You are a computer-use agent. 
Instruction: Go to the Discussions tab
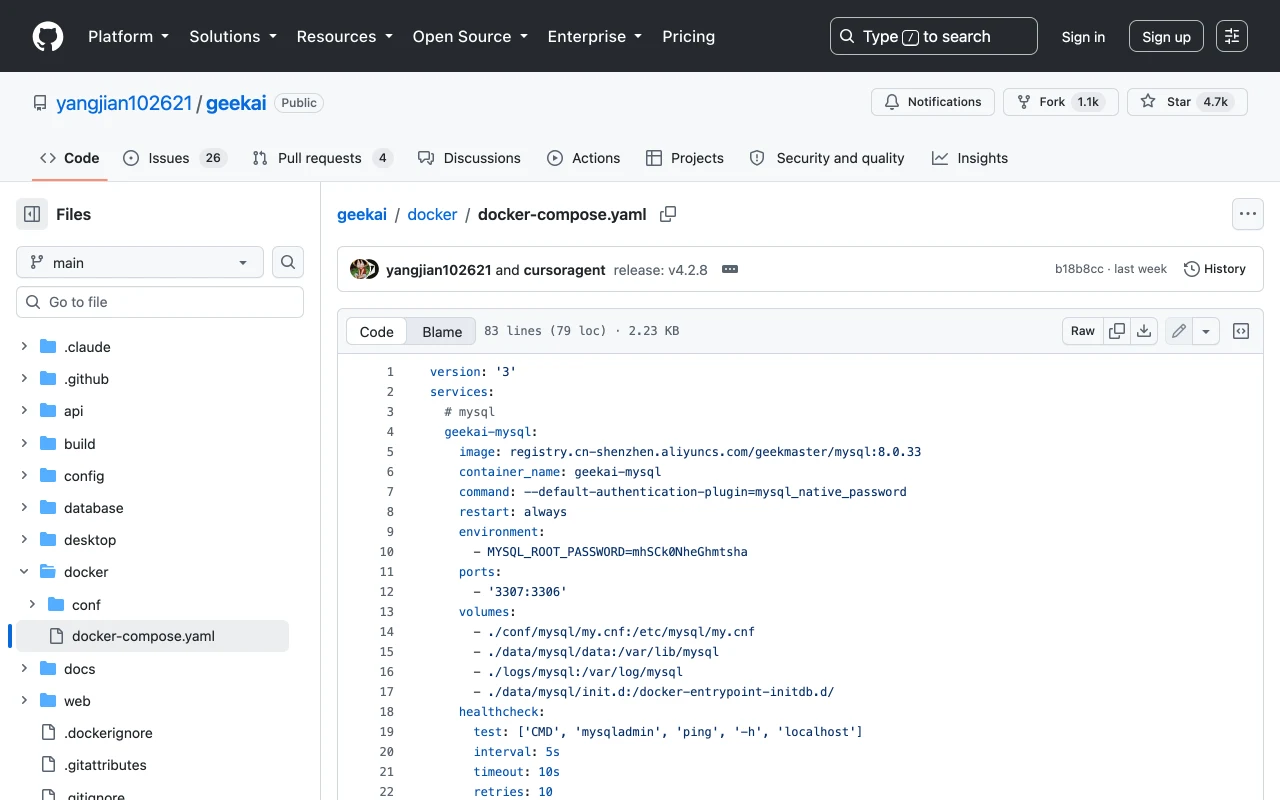tap(469, 158)
